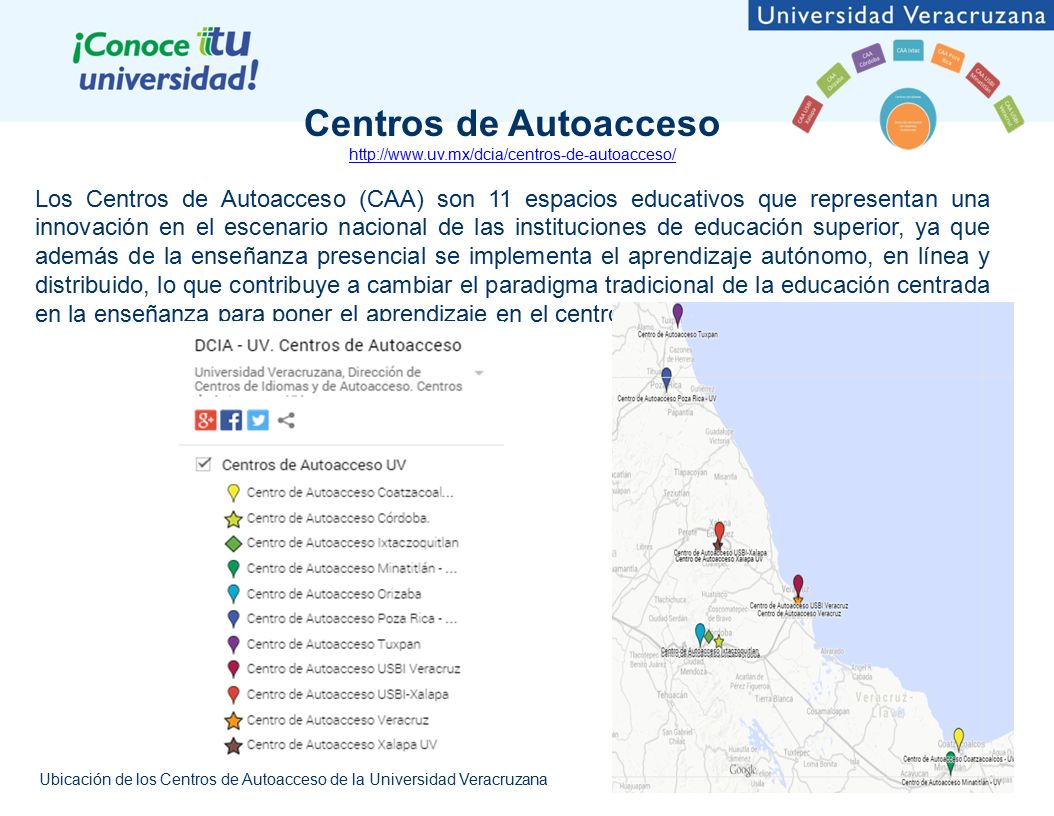Click the red USBI-Xalapa marker on map
The image size is (1054, 816).
719,531
